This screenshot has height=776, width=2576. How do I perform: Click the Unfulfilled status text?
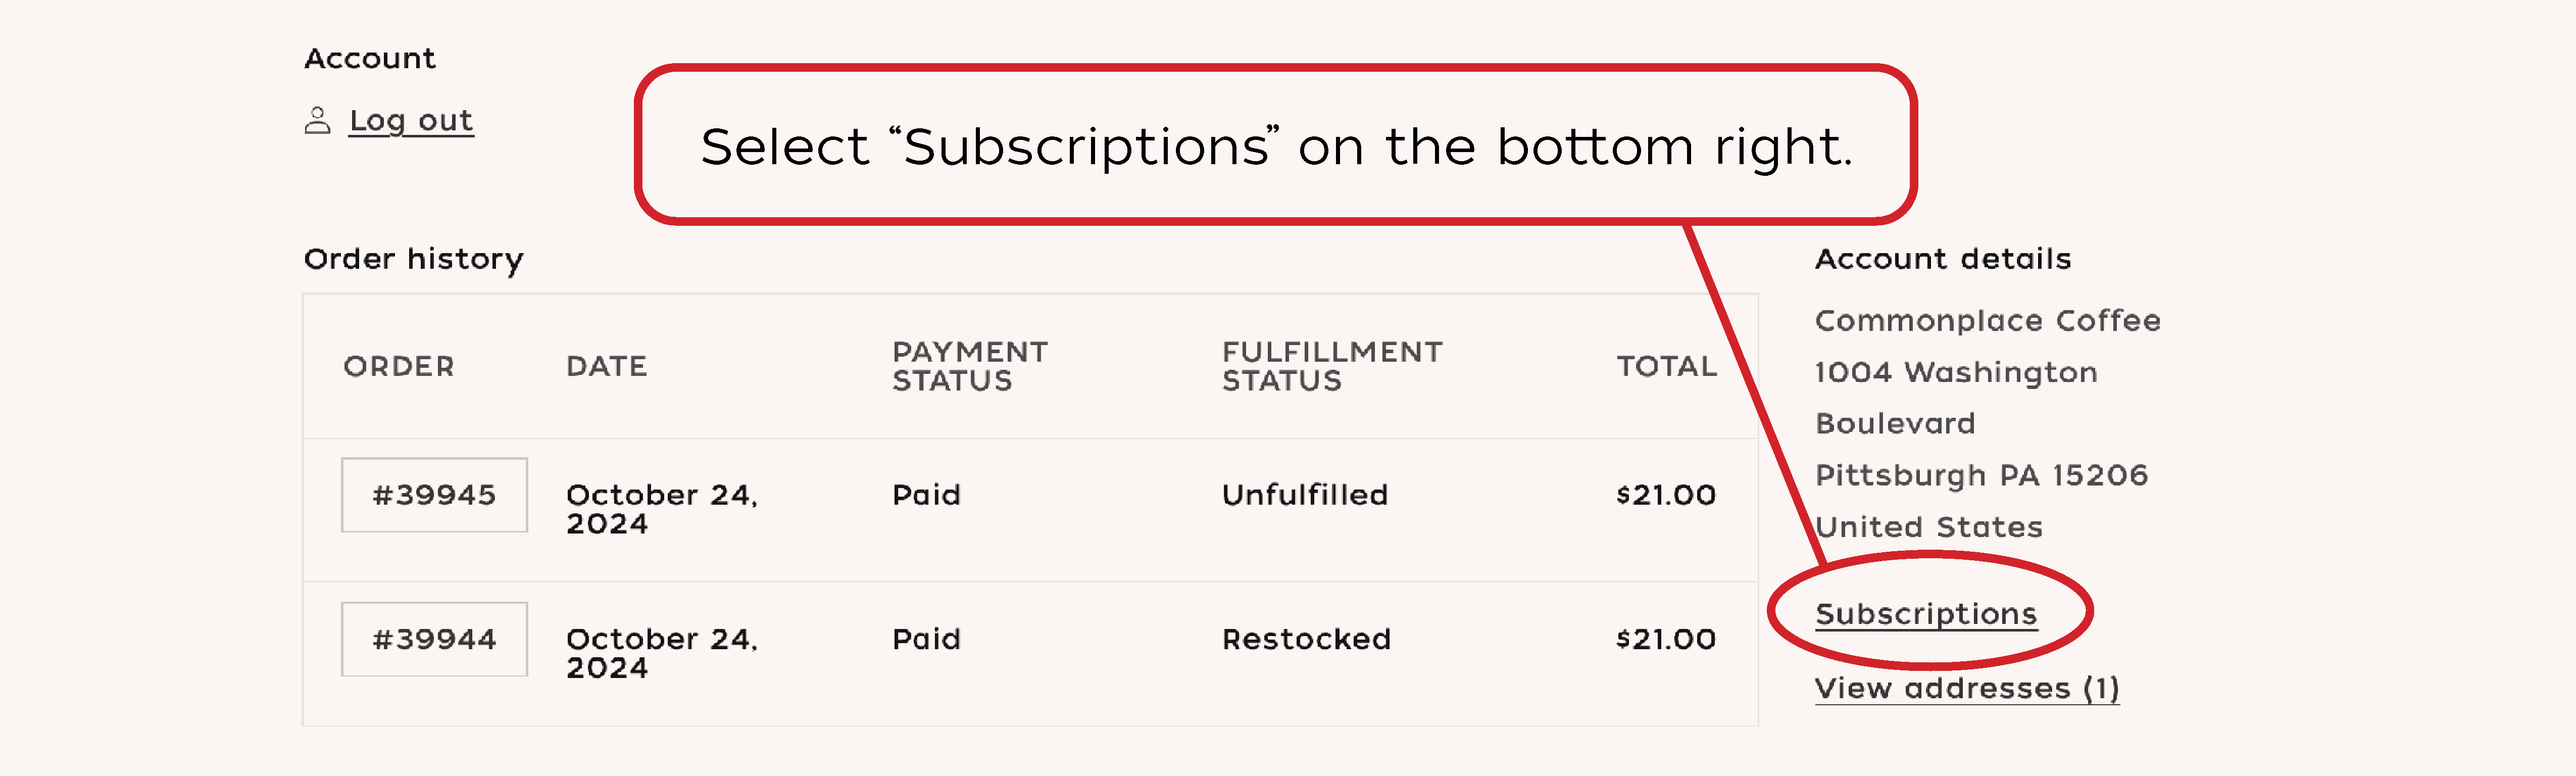(x=1304, y=495)
